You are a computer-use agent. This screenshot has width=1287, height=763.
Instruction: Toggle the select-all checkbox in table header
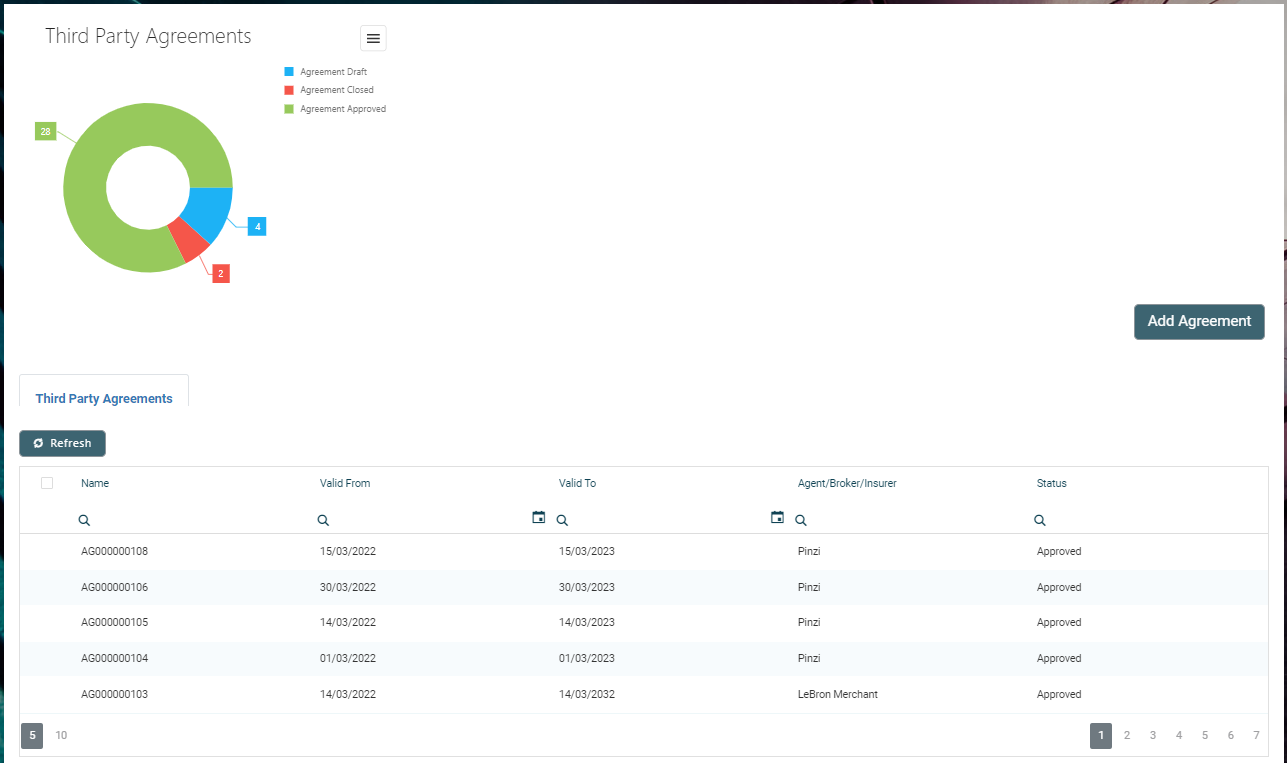[47, 483]
